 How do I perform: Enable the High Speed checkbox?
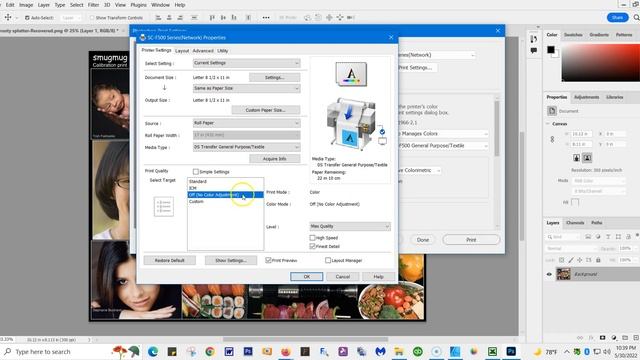[x=312, y=238]
